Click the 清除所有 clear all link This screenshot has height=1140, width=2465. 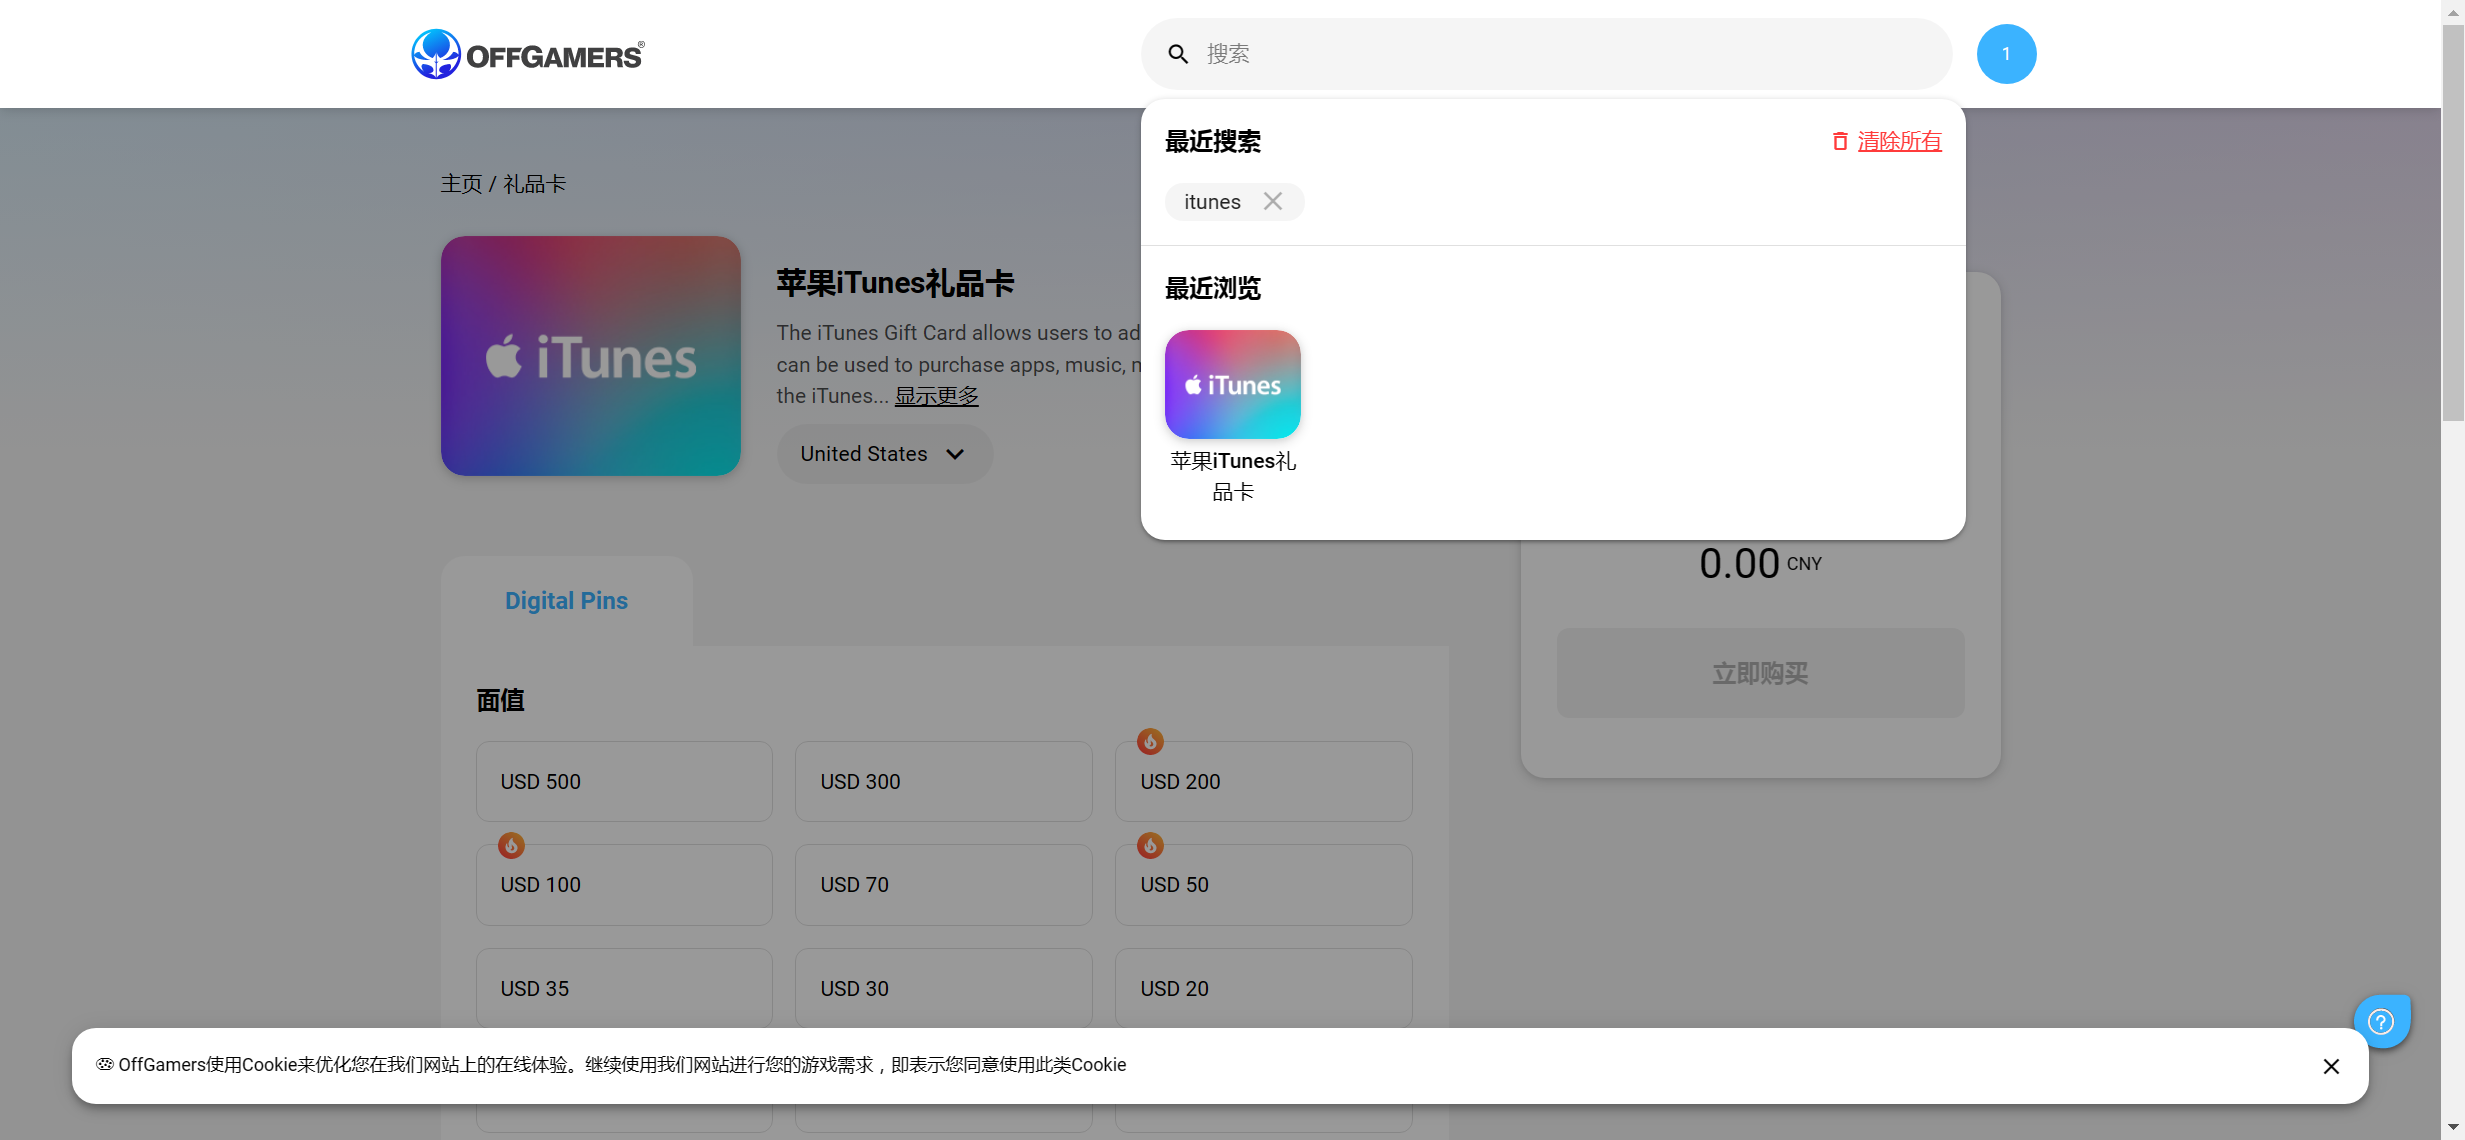pos(1899,141)
